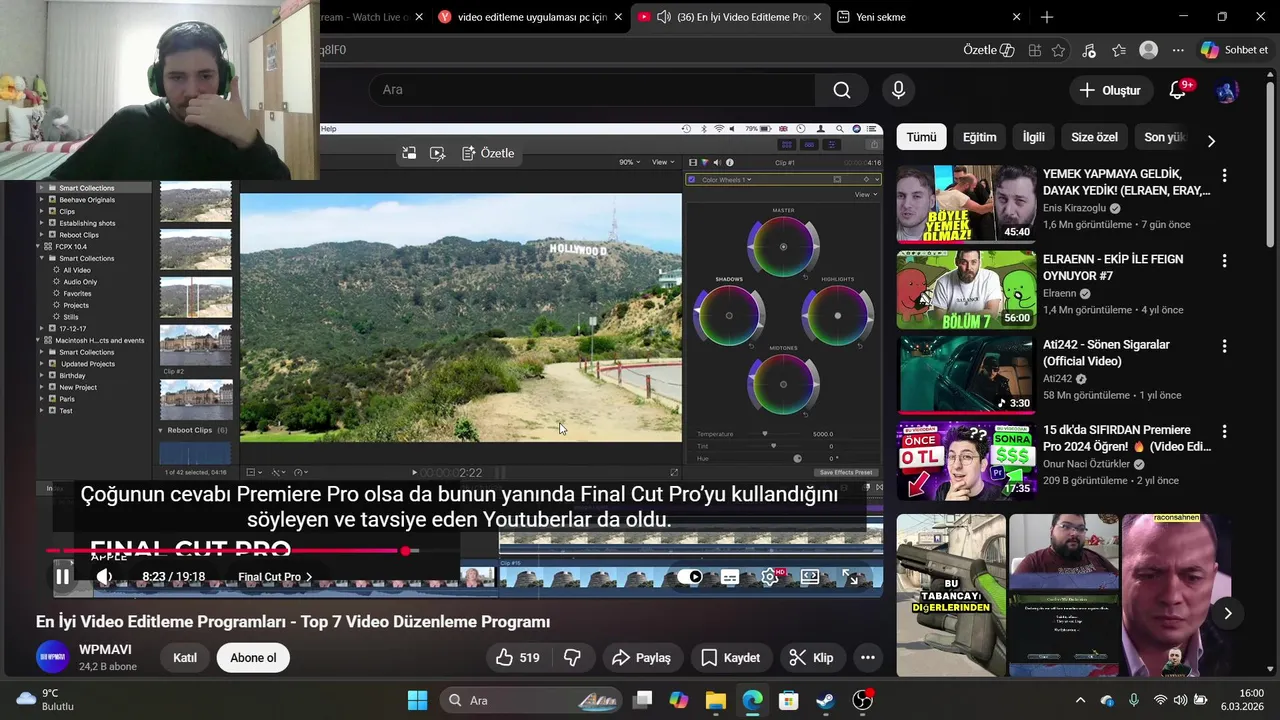Click the Katıl join button
Screen dimensions: 1280x720
click(185, 657)
